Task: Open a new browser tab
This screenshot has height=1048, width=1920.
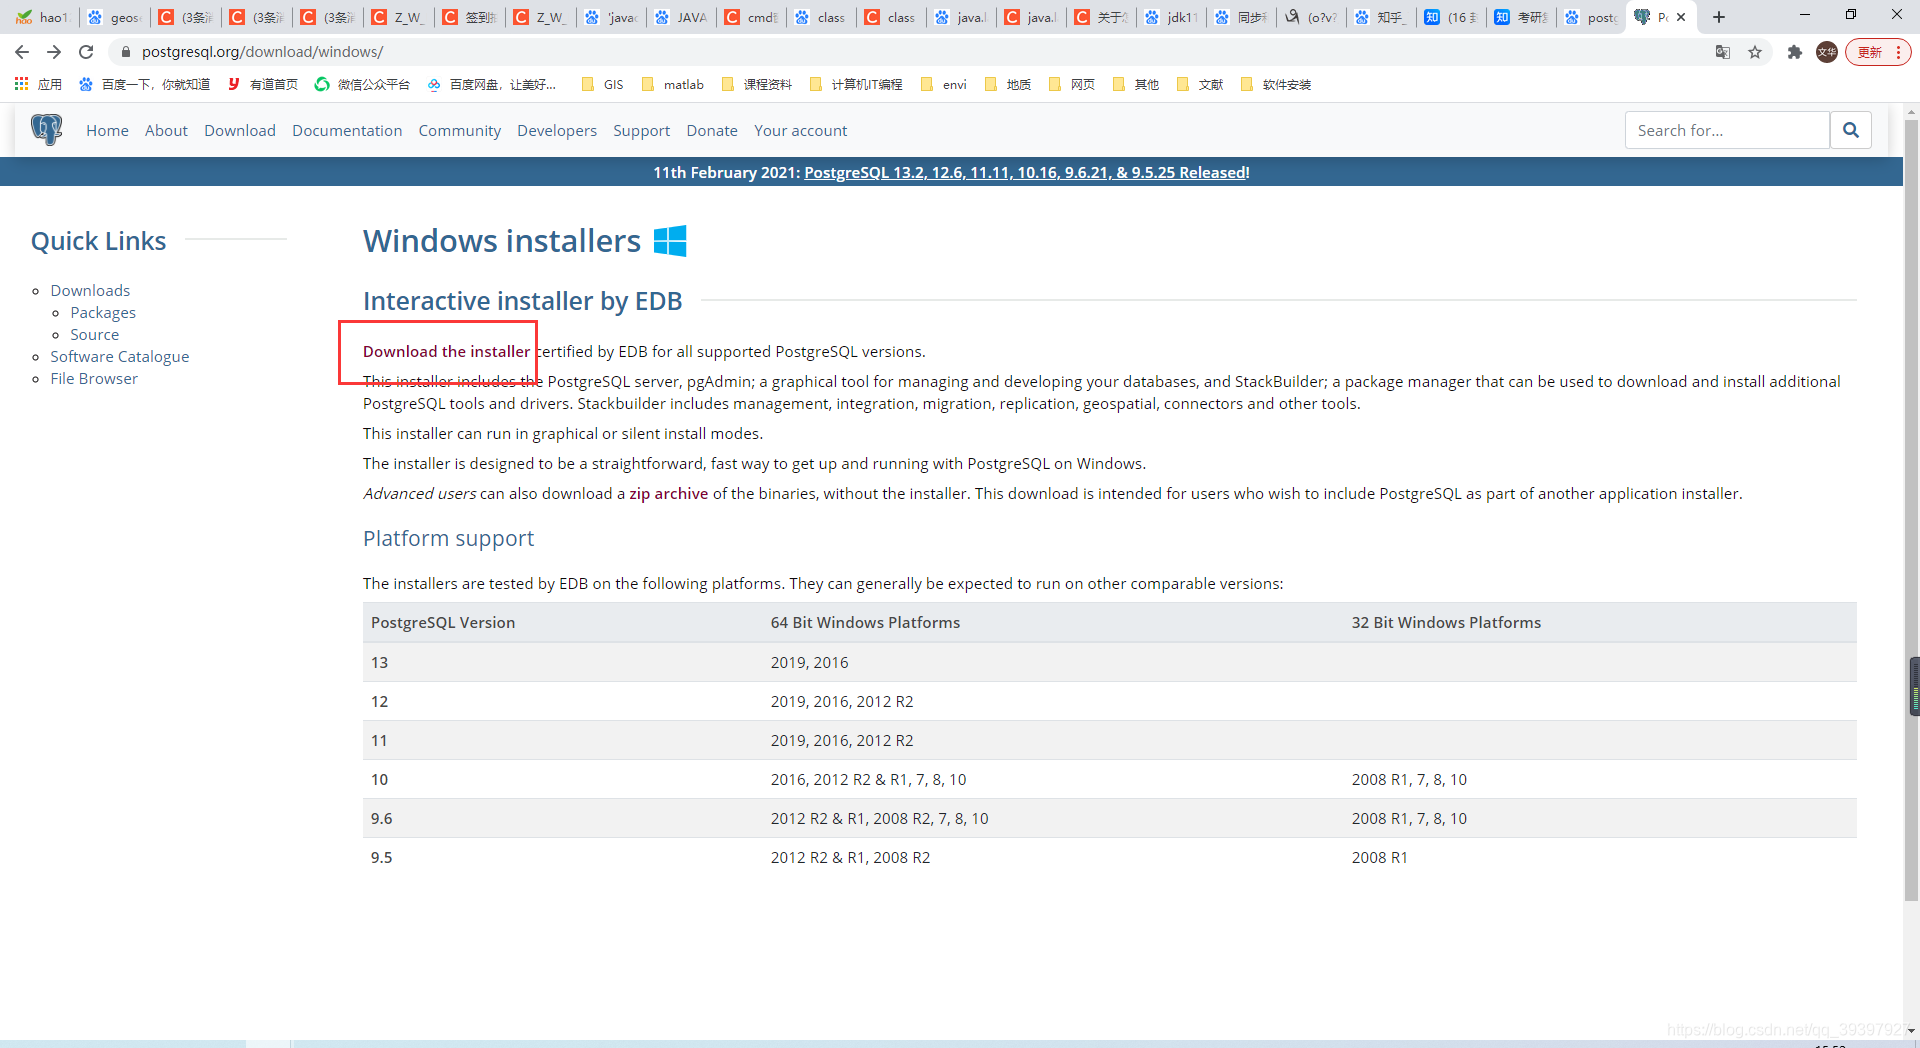Action: pos(1719,17)
